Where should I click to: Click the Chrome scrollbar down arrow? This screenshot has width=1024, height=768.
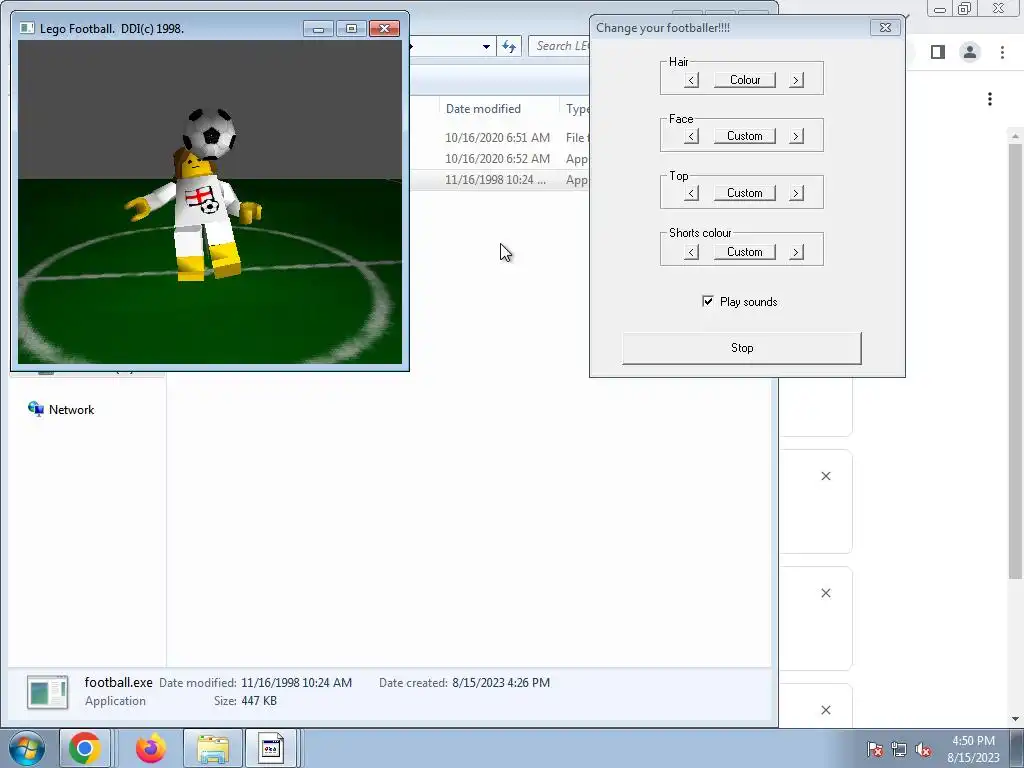[x=1015, y=719]
